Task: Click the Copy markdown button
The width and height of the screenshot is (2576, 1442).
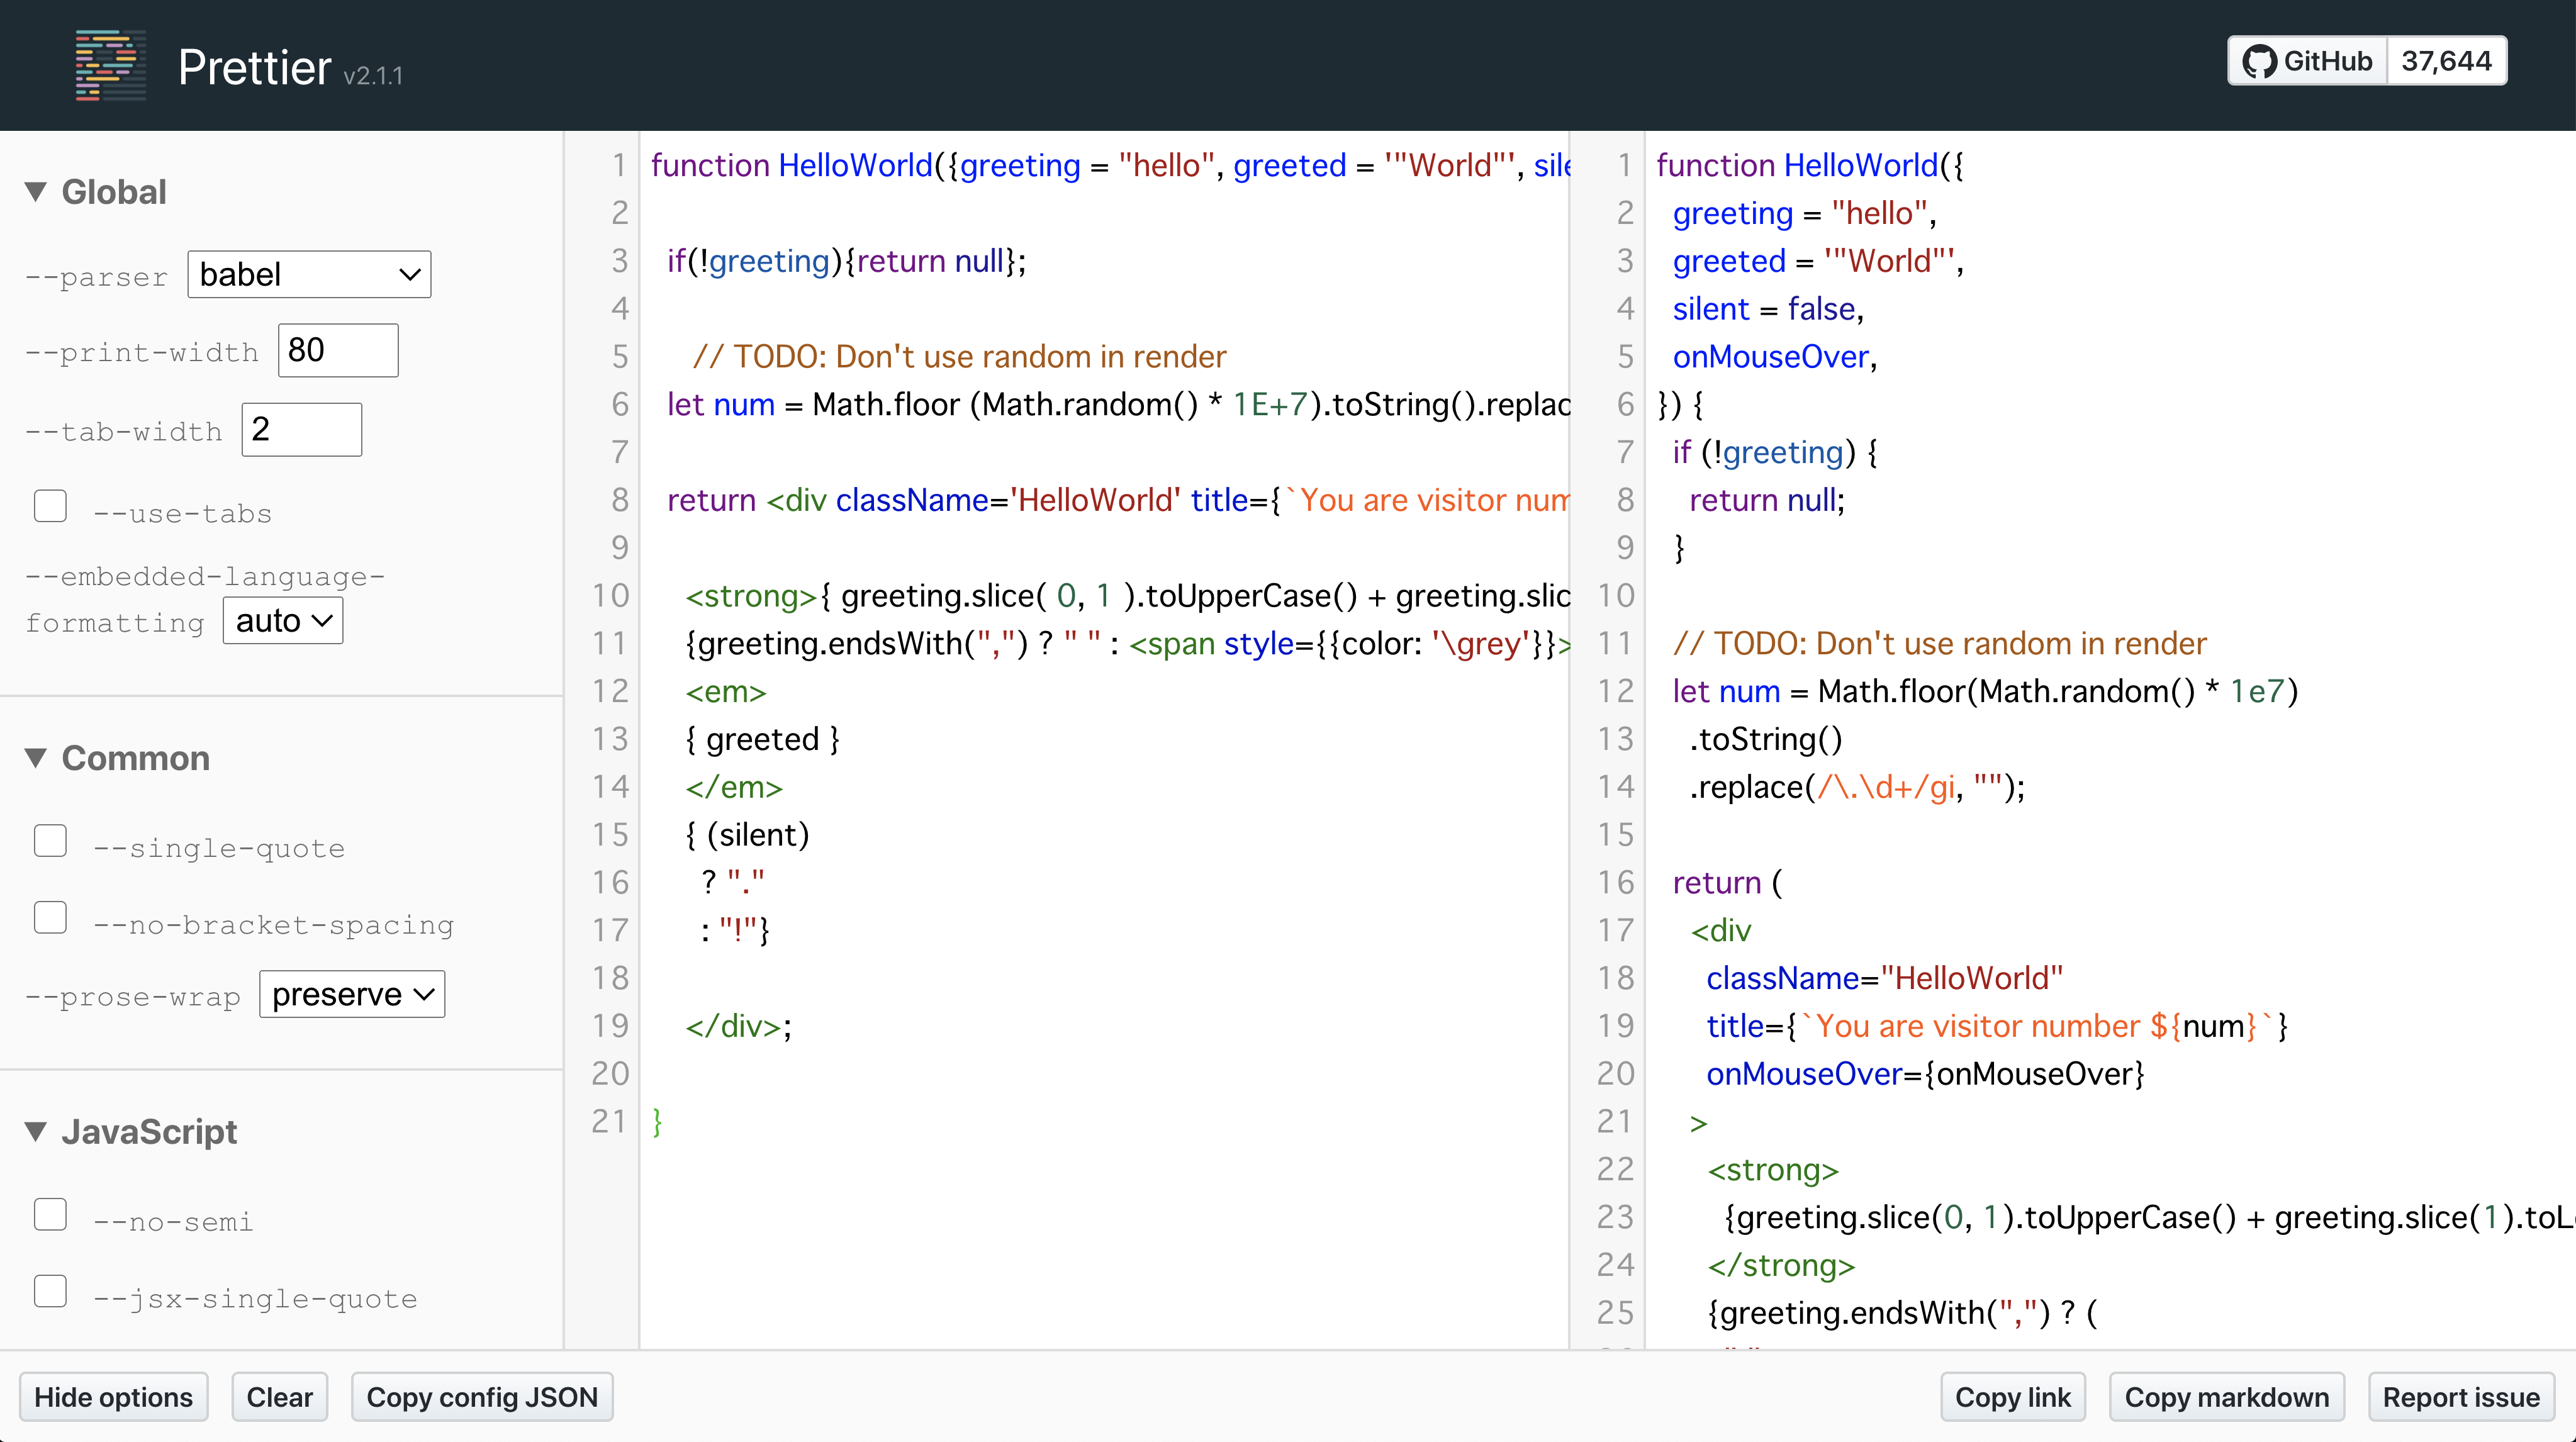Action: coord(2227,1397)
